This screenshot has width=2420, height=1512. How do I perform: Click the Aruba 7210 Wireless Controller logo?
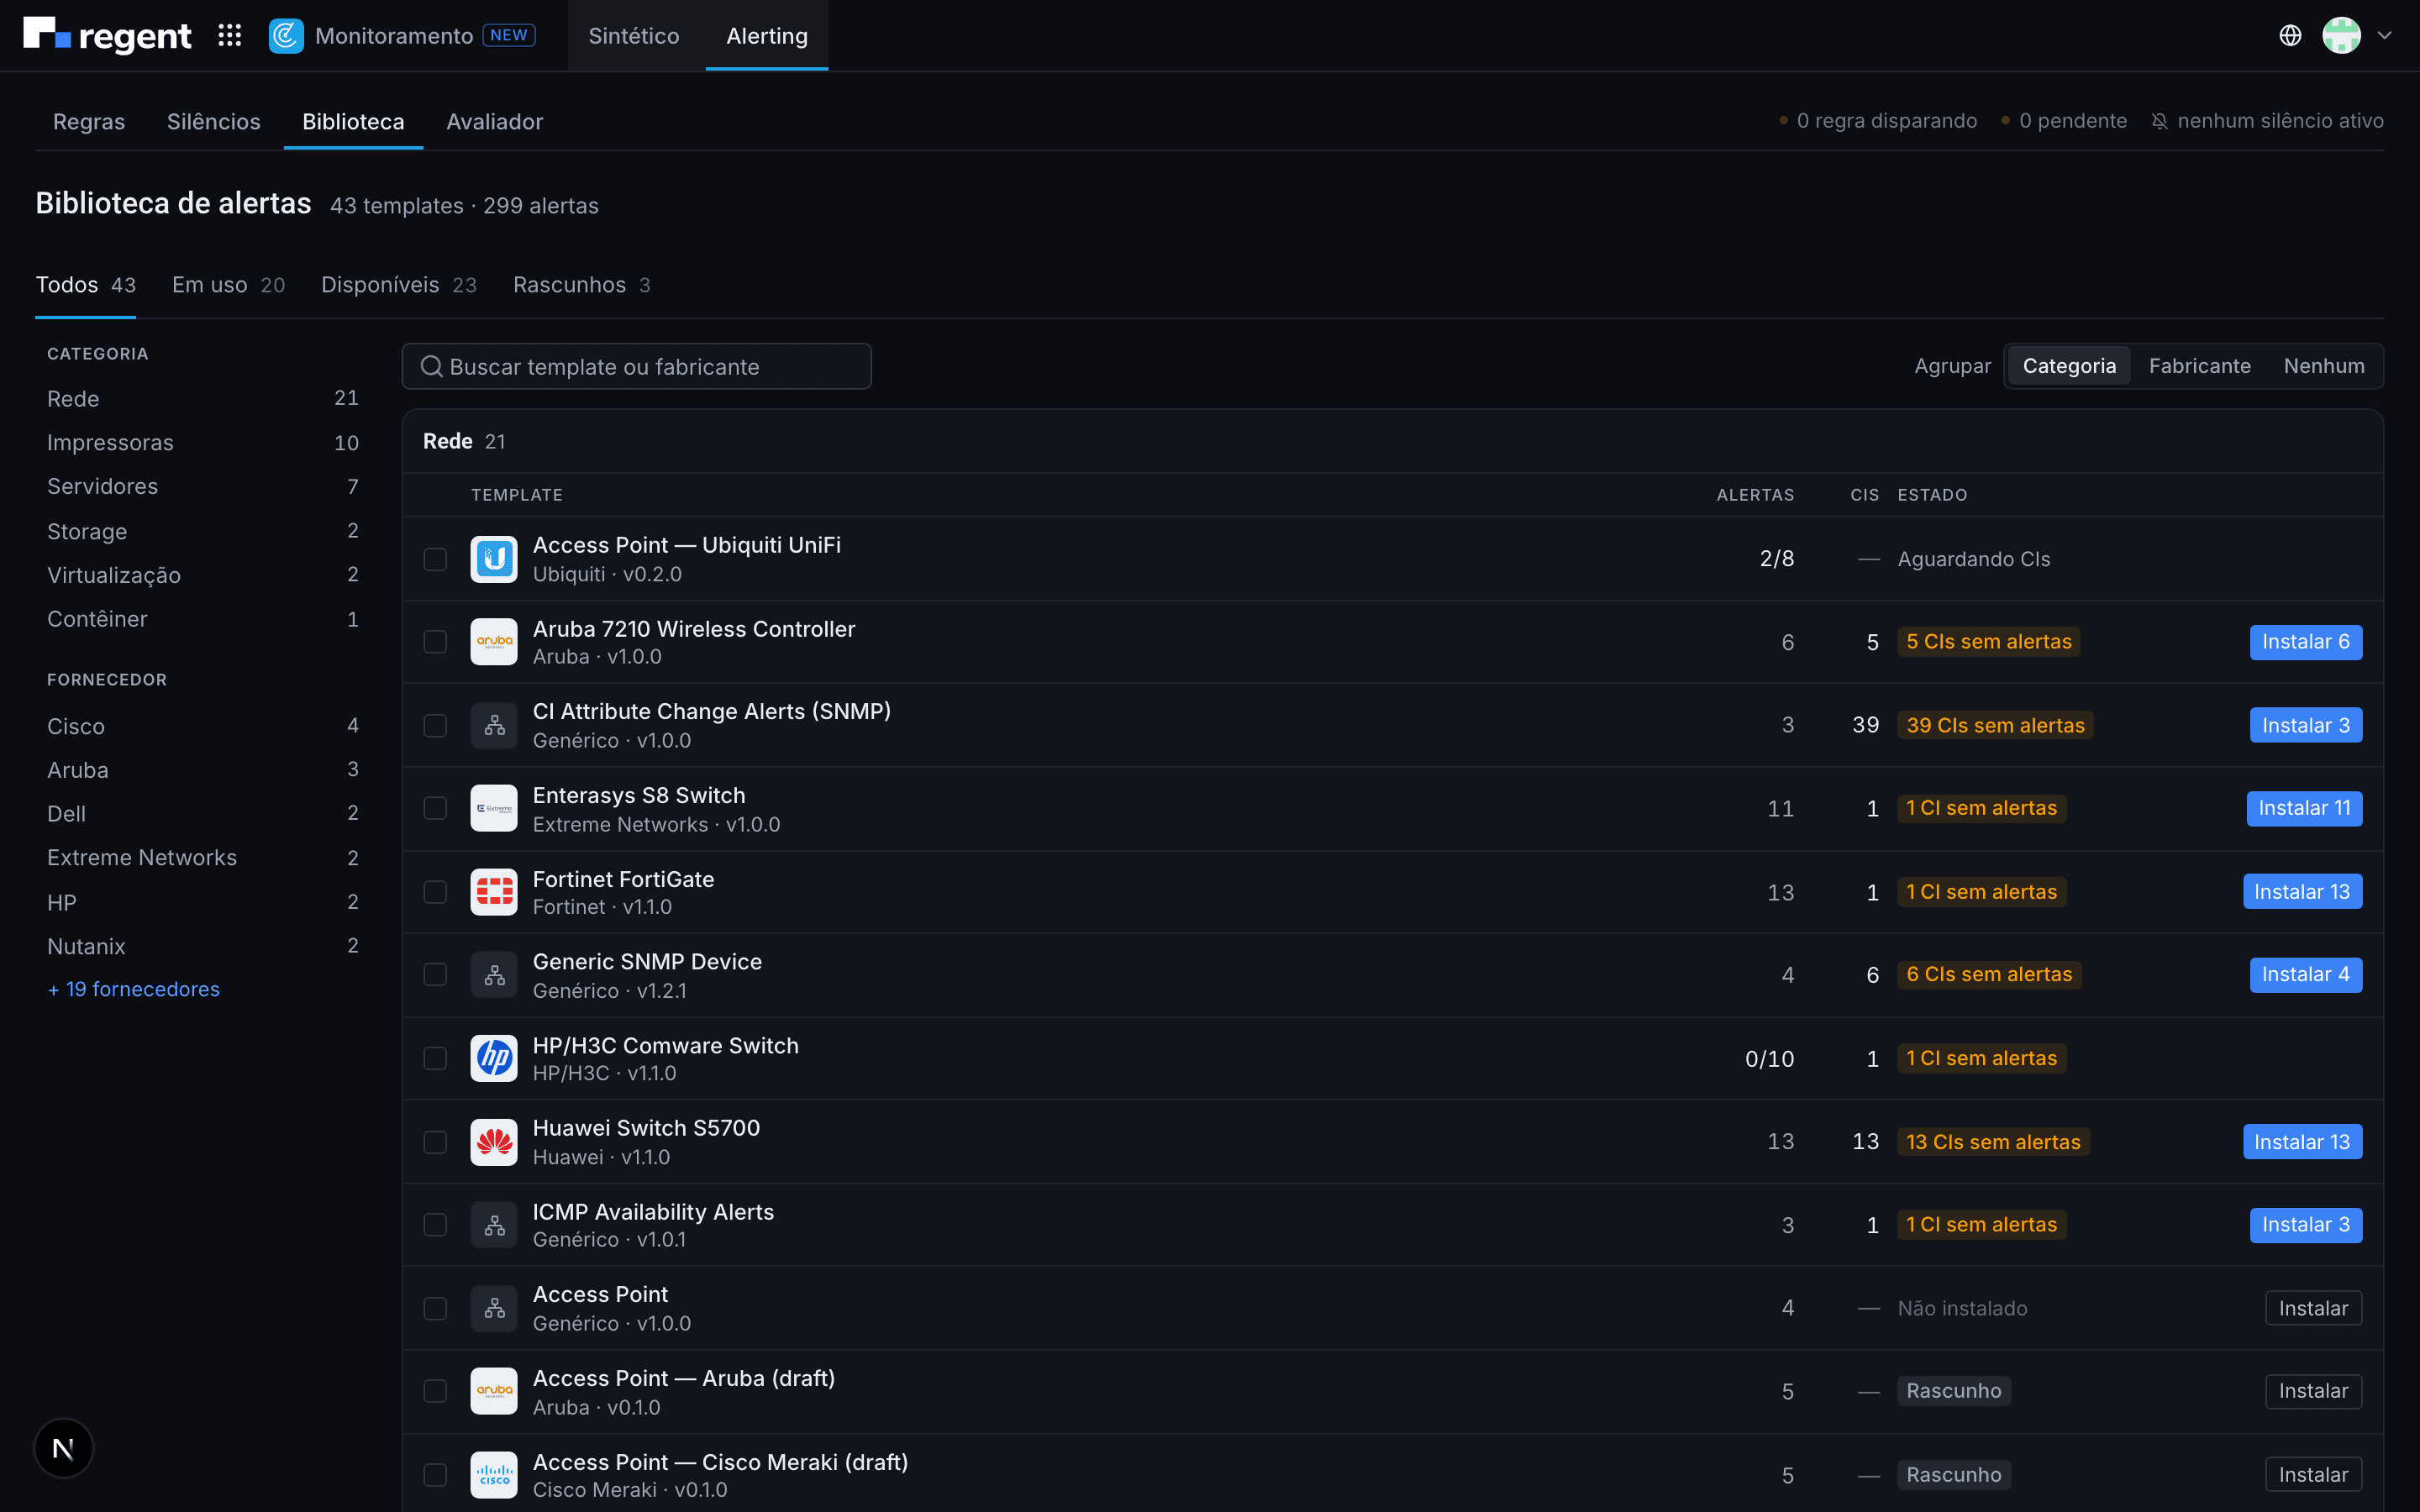pos(494,642)
